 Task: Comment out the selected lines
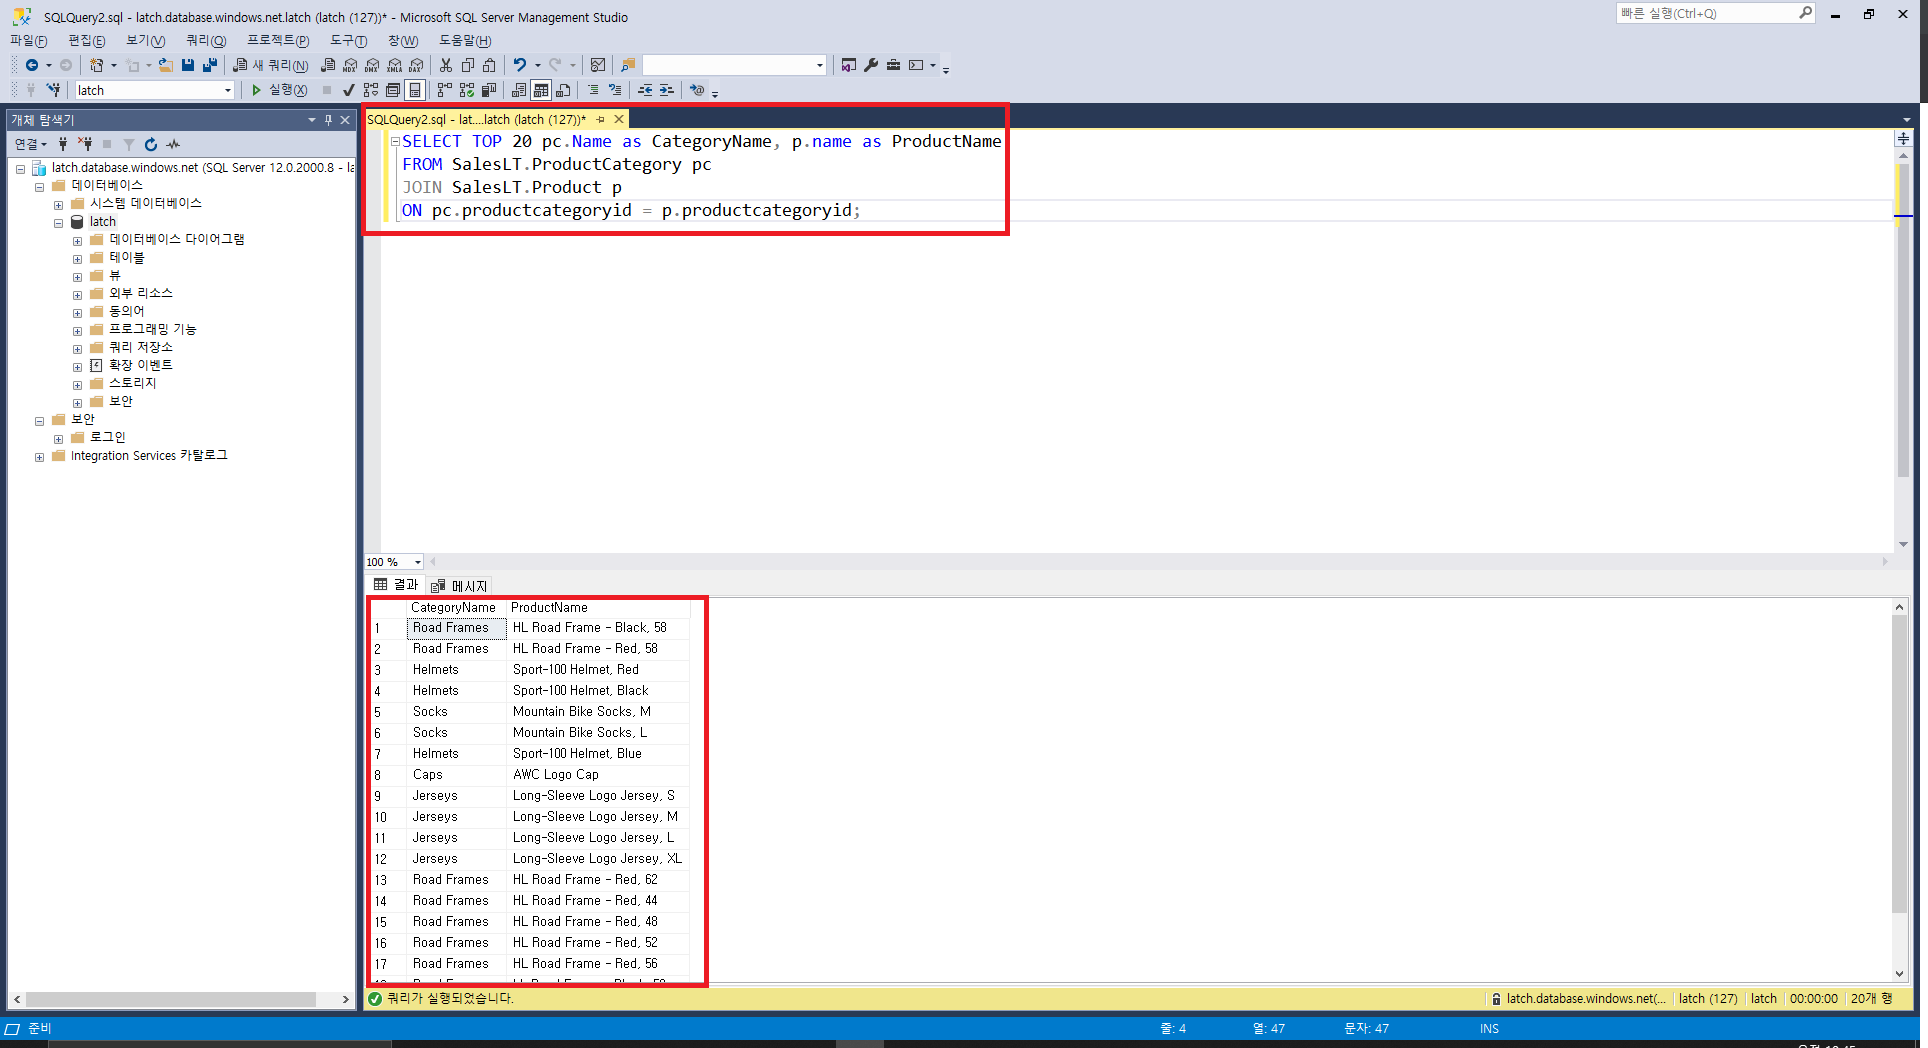pos(593,90)
